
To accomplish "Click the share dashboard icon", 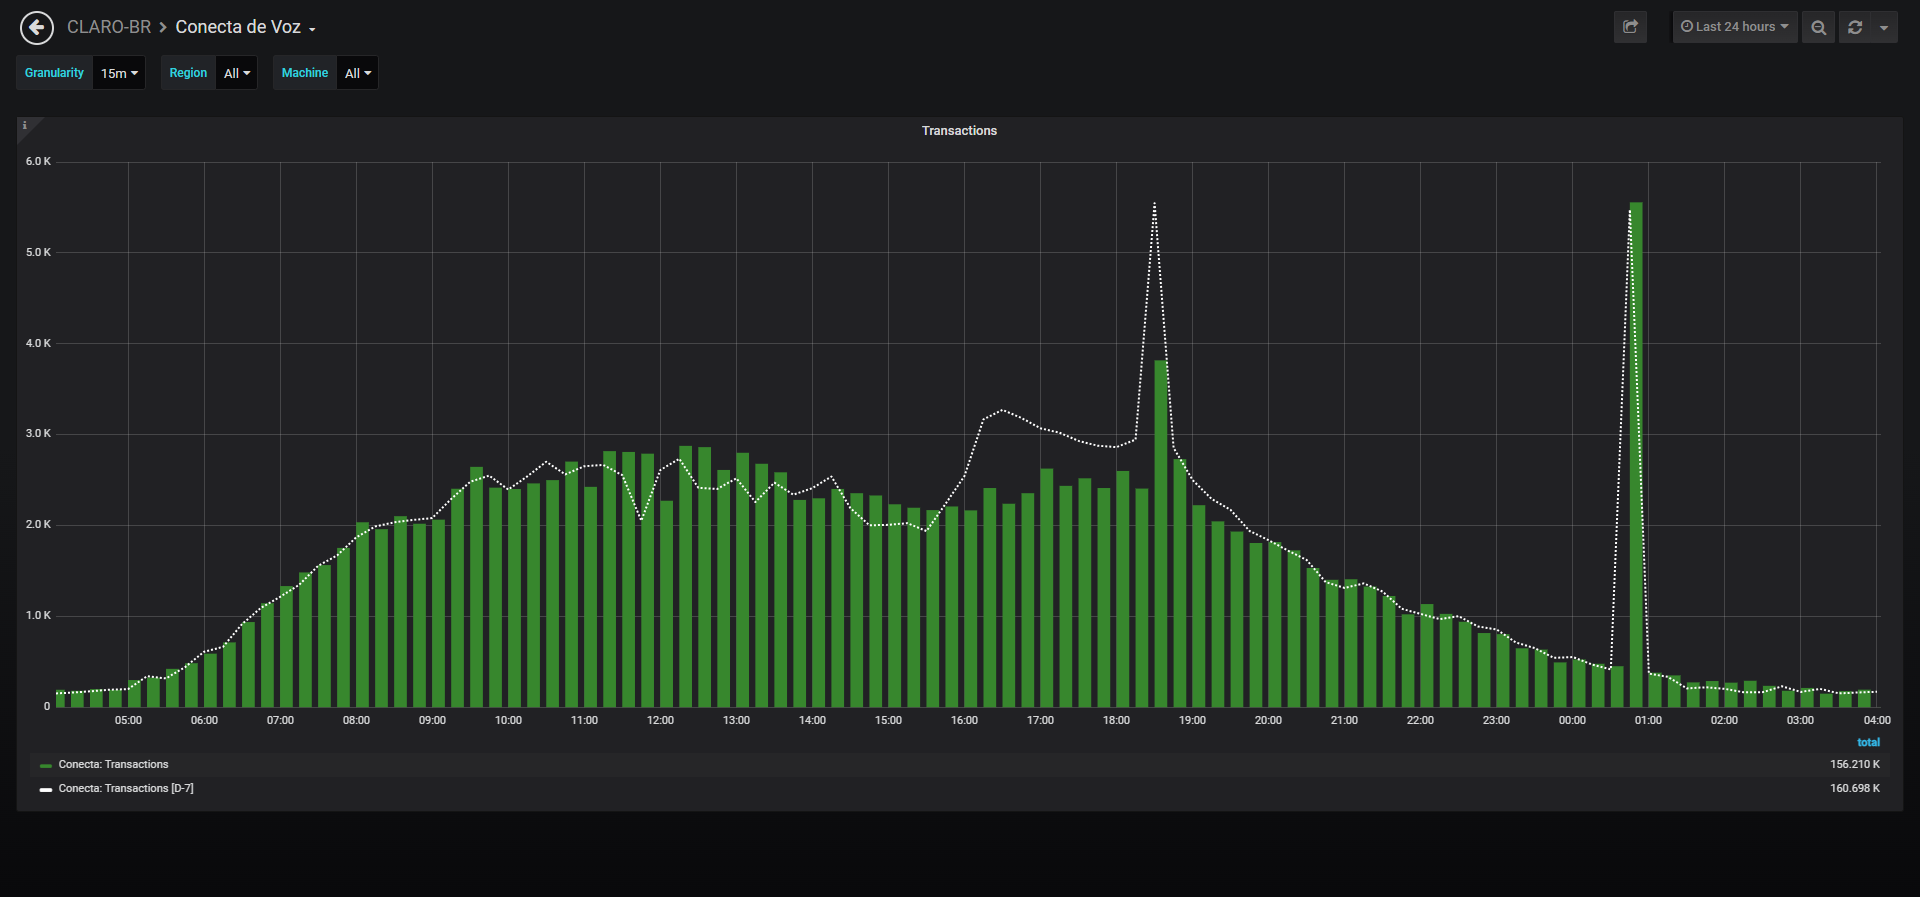I will tap(1630, 27).
